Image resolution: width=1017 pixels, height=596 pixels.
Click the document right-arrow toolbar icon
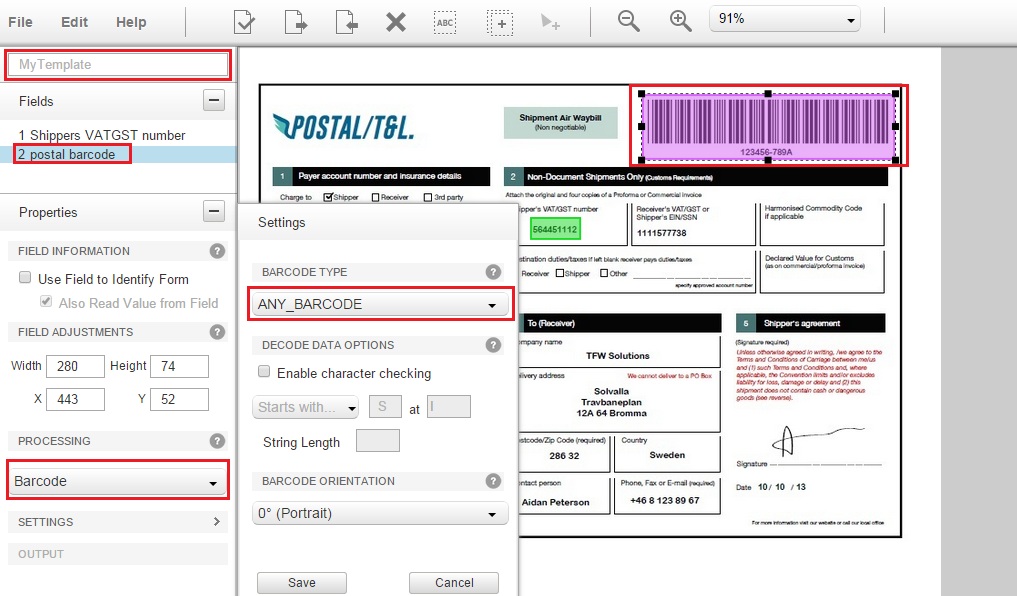click(295, 21)
